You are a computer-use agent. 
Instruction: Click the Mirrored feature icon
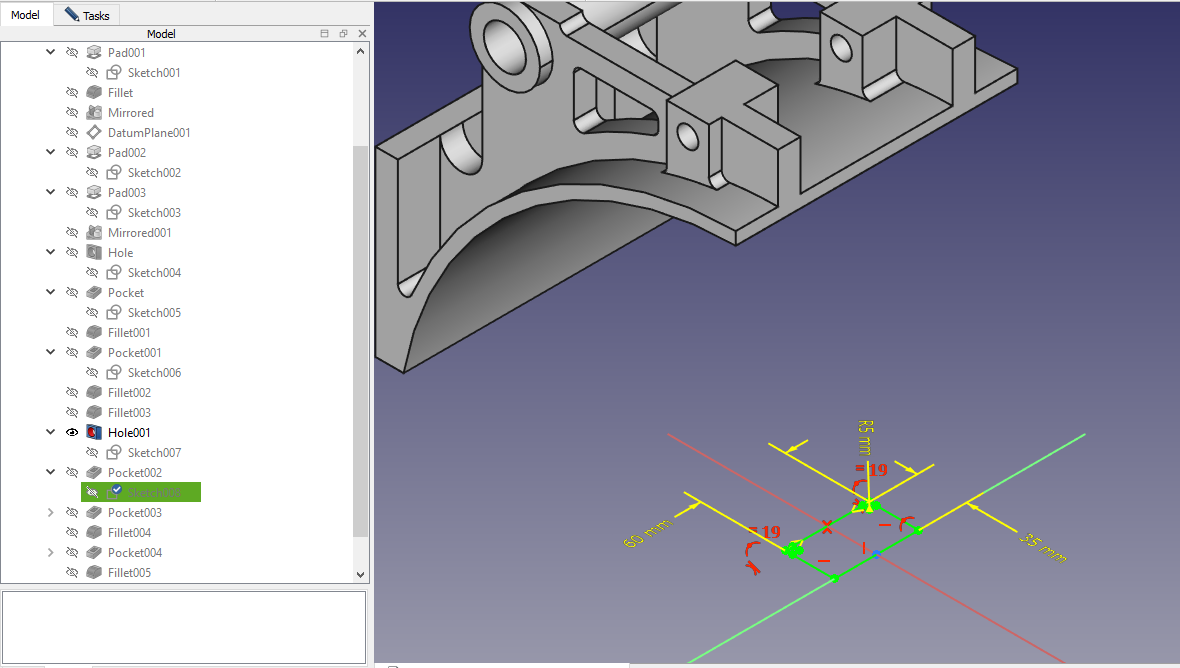click(94, 113)
